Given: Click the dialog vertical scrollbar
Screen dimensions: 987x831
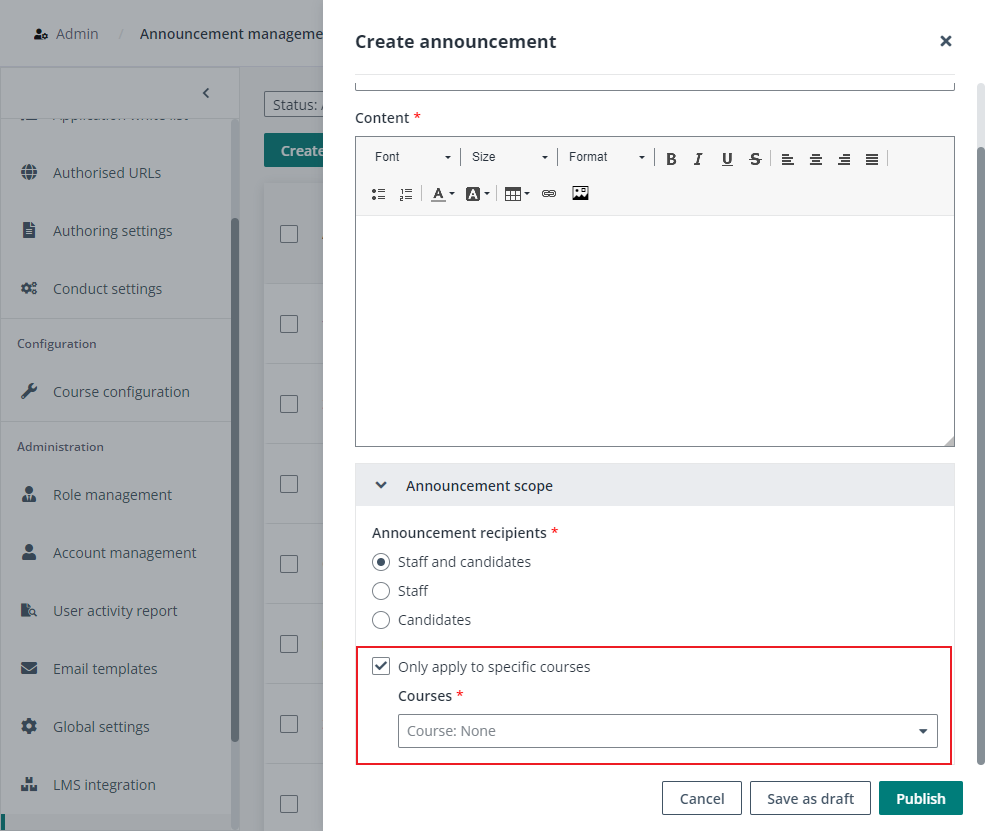Looking at the screenshot, I should click(980, 455).
